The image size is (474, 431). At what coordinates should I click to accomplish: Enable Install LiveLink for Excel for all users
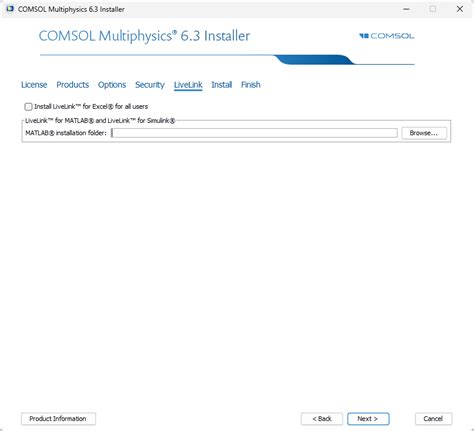pos(28,107)
